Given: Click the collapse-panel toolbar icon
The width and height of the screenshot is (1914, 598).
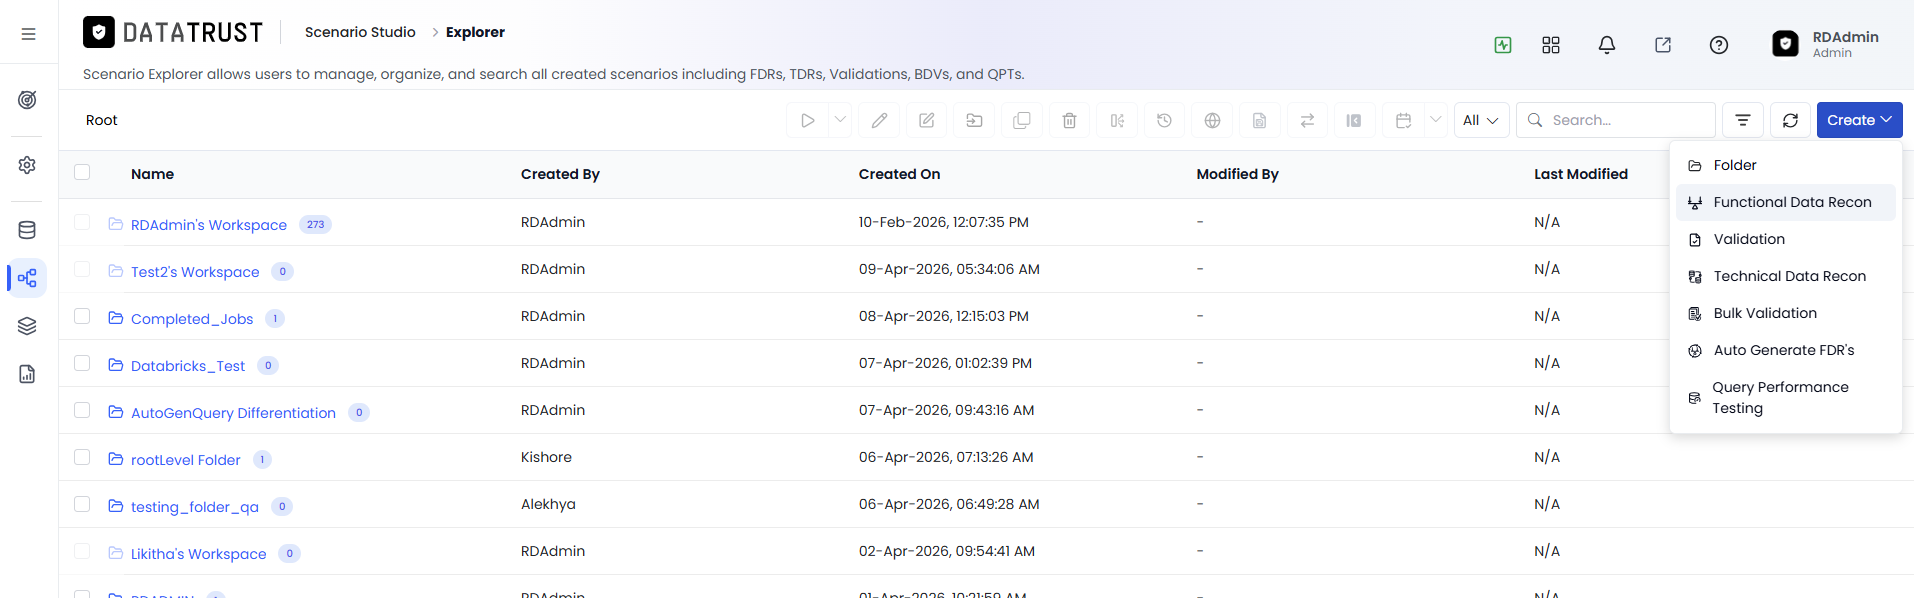Looking at the screenshot, I should pyautogui.click(x=1354, y=120).
